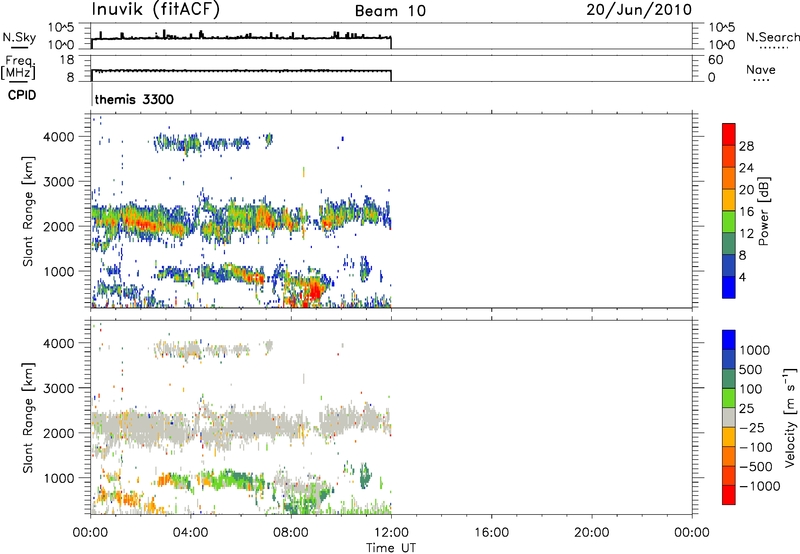Screen dimensions: 800x554
Task: Select the 'themis 3300' control program text
Action: 134,99
